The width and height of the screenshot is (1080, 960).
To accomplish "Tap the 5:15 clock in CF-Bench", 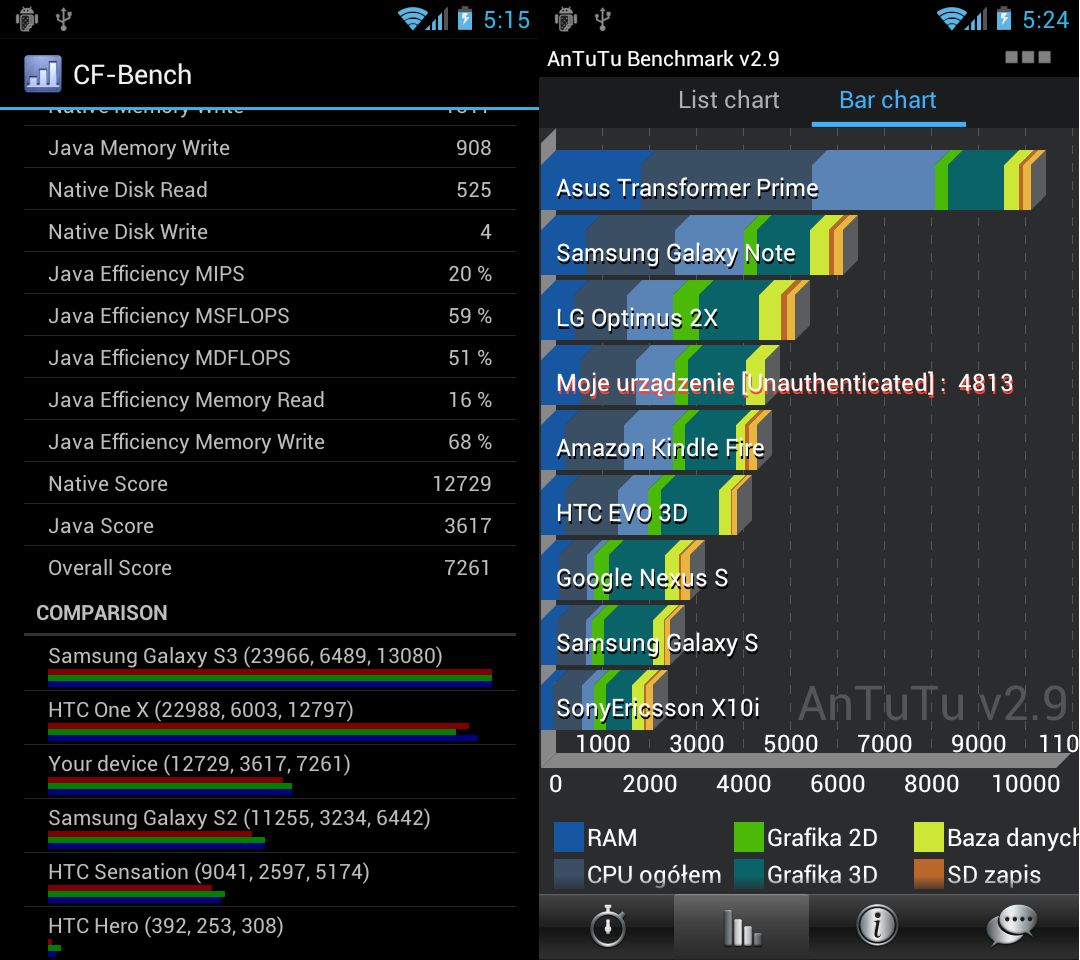I will [x=506, y=19].
